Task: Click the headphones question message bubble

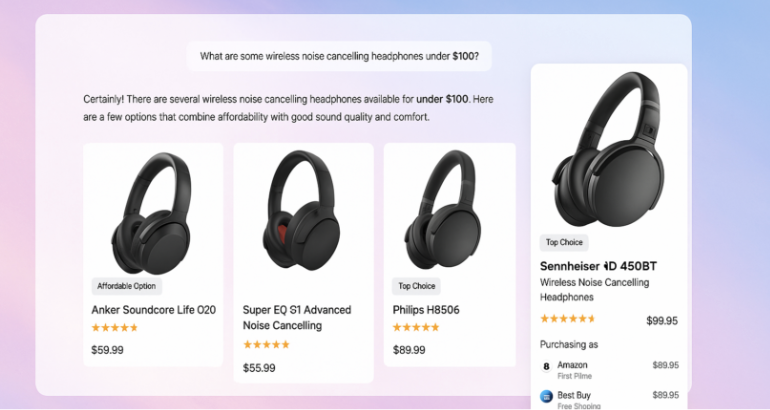Action: coord(339,56)
